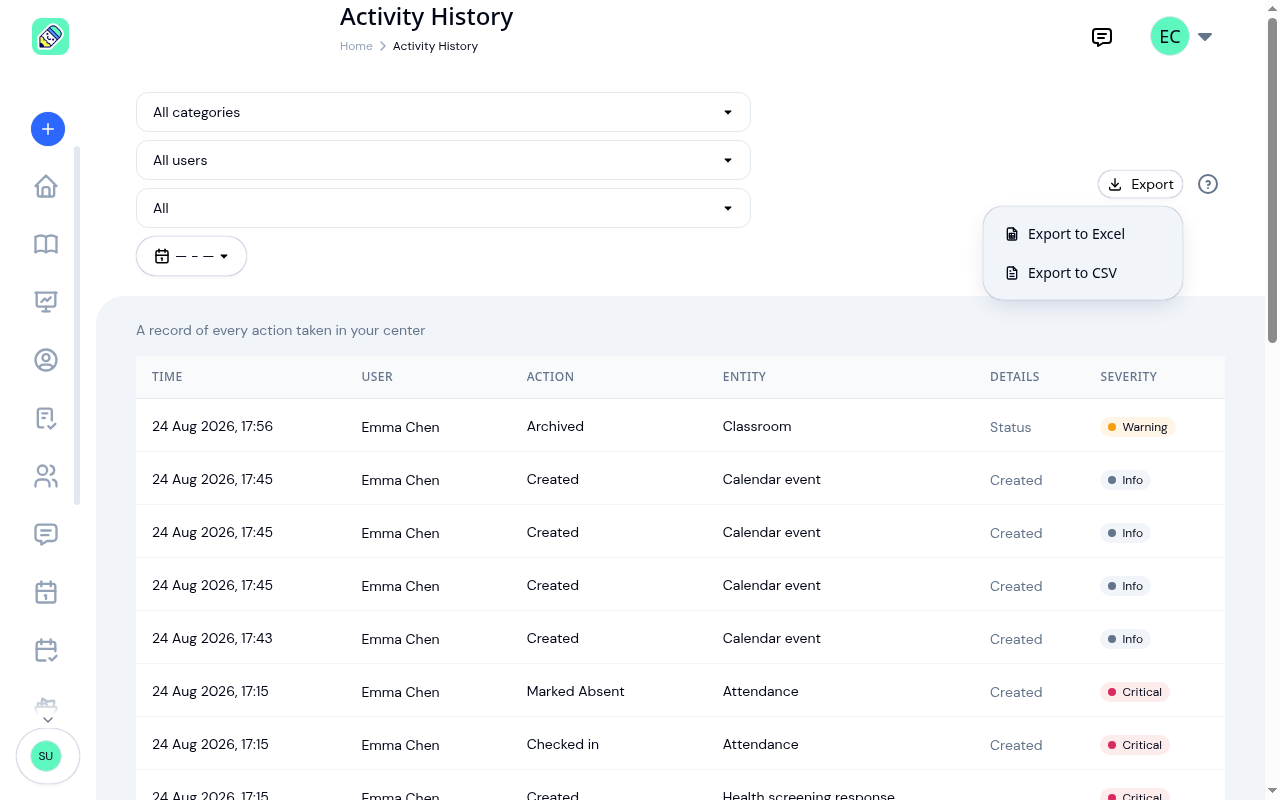Click the ENTITY column header
The width and height of the screenshot is (1280, 800).
(x=744, y=377)
